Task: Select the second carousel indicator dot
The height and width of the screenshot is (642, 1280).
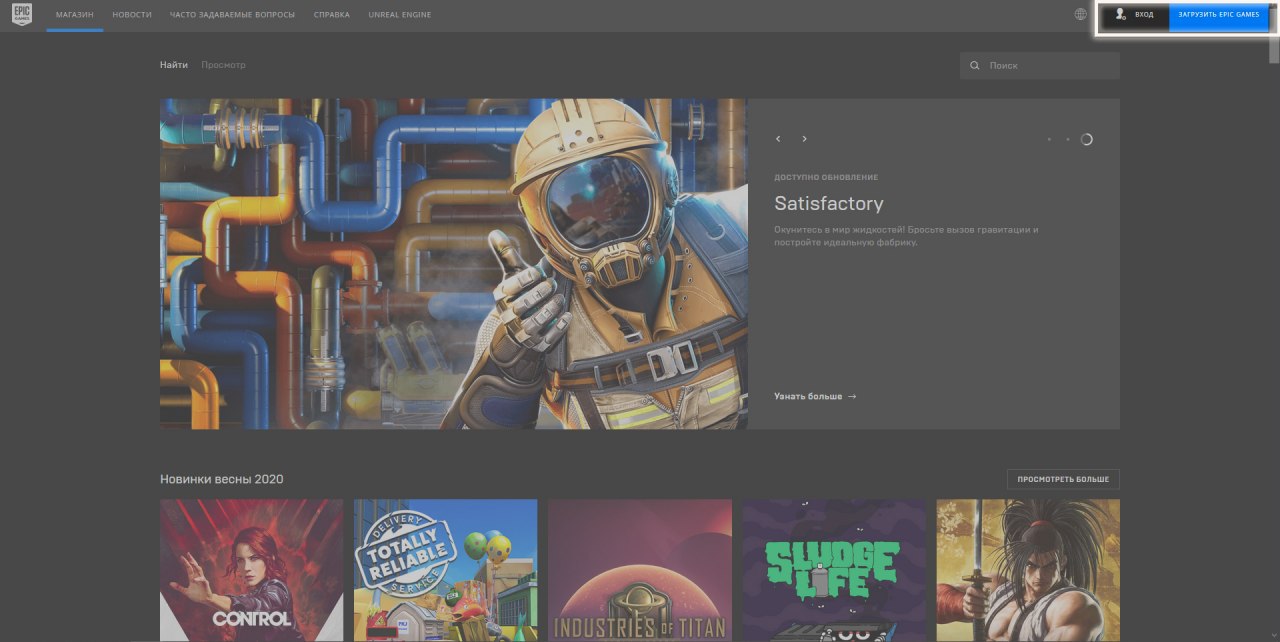Action: click(1067, 139)
